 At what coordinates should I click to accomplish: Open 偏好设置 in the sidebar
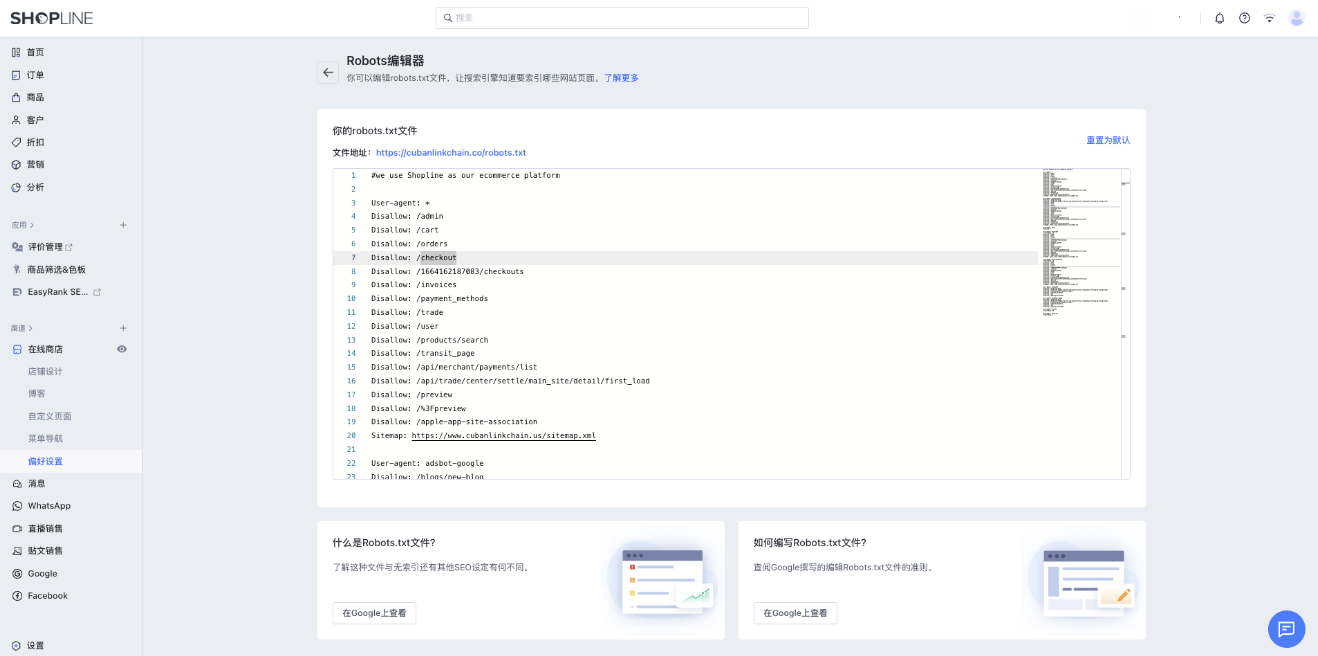(x=45, y=461)
